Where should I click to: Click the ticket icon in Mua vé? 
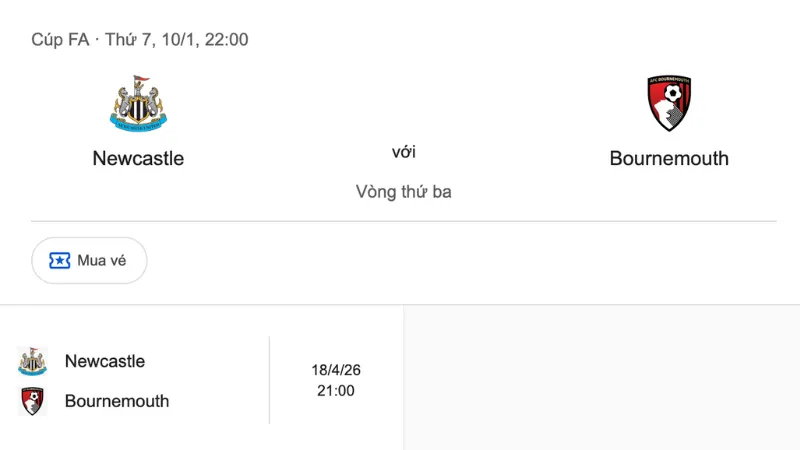pyautogui.click(x=60, y=261)
